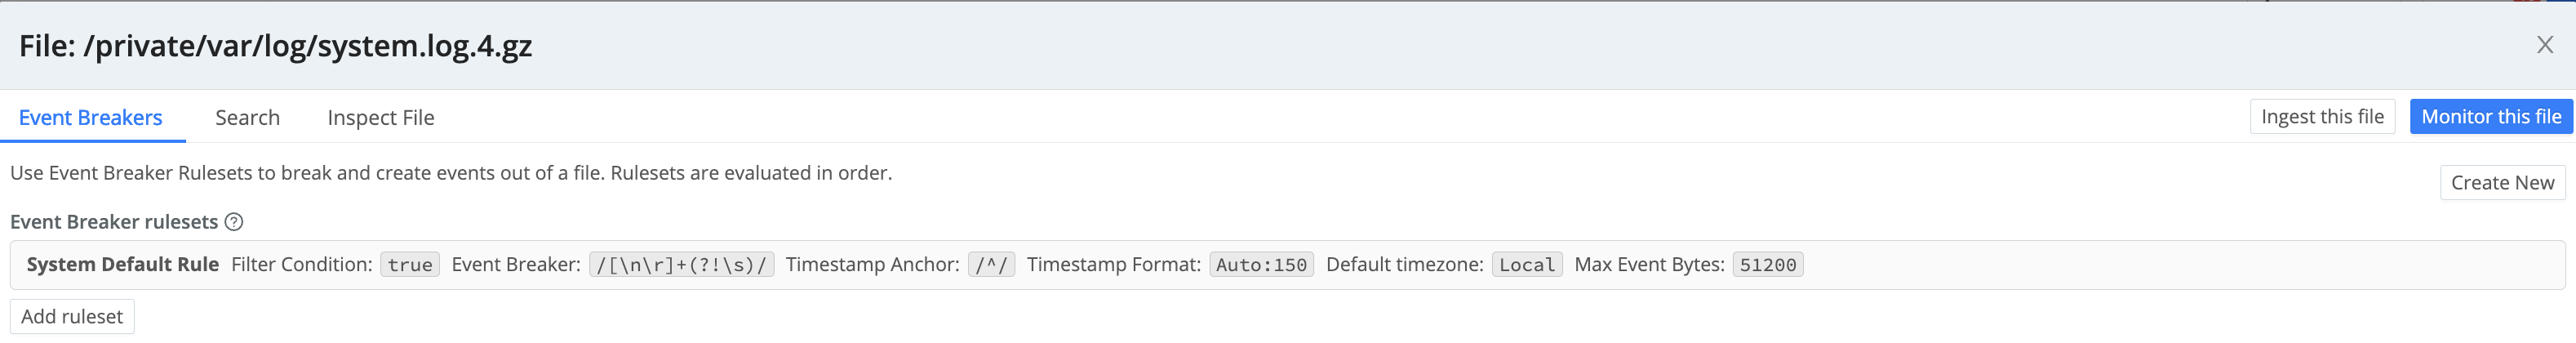Click the Timestamp Anchor /^/ value
2576x343 pixels.
pos(991,265)
